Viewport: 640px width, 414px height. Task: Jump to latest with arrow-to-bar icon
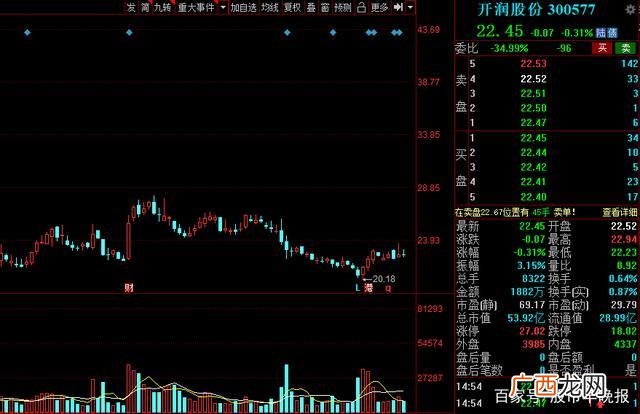pyautogui.click(x=398, y=7)
